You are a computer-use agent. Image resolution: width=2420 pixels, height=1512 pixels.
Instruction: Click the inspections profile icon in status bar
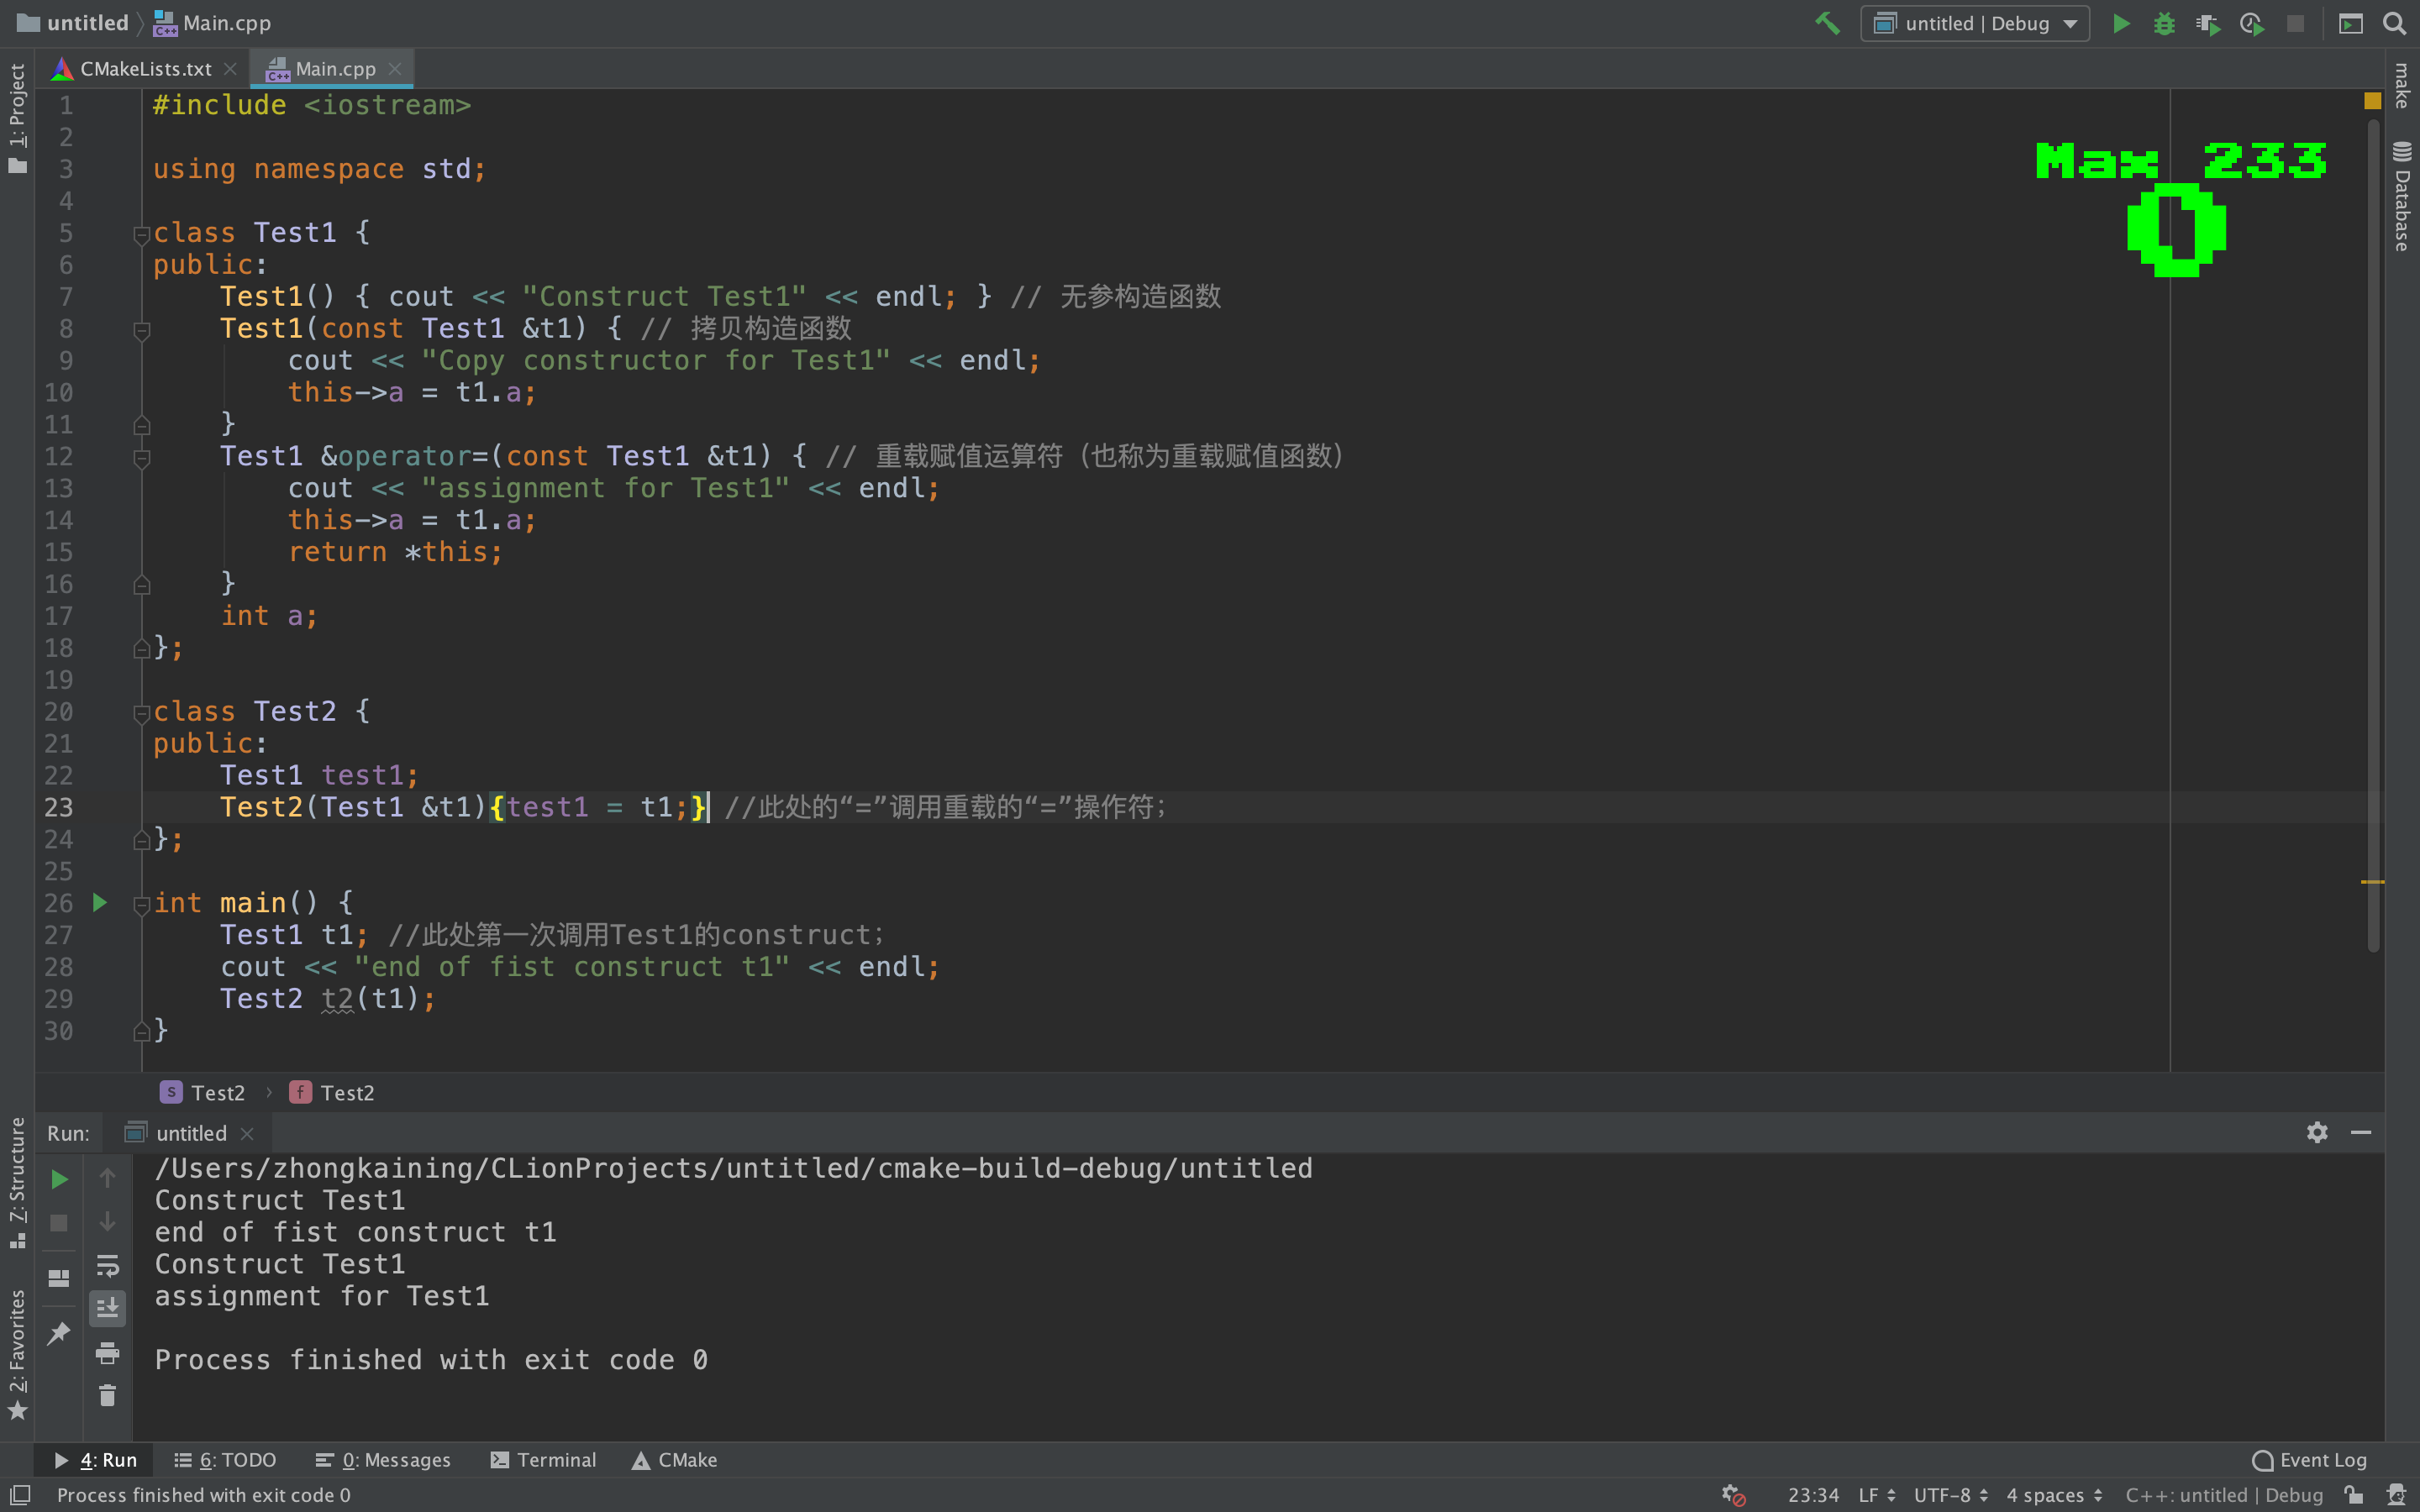2396,1495
